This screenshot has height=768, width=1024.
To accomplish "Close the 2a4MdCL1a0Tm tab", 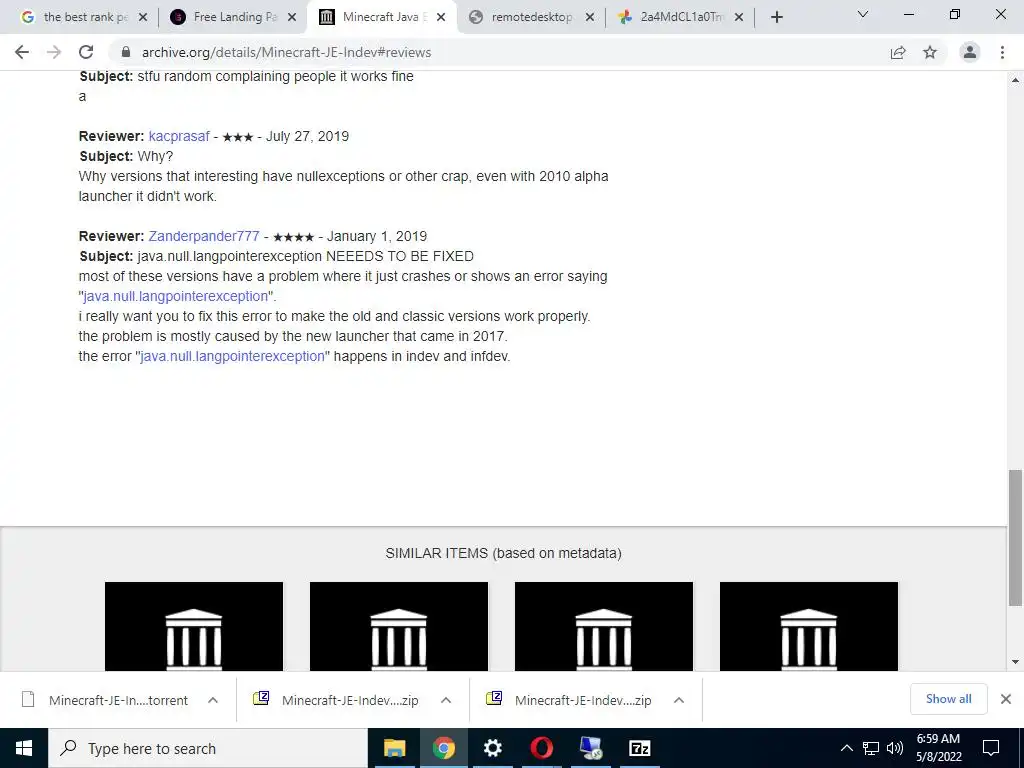I will pyautogui.click(x=739, y=17).
